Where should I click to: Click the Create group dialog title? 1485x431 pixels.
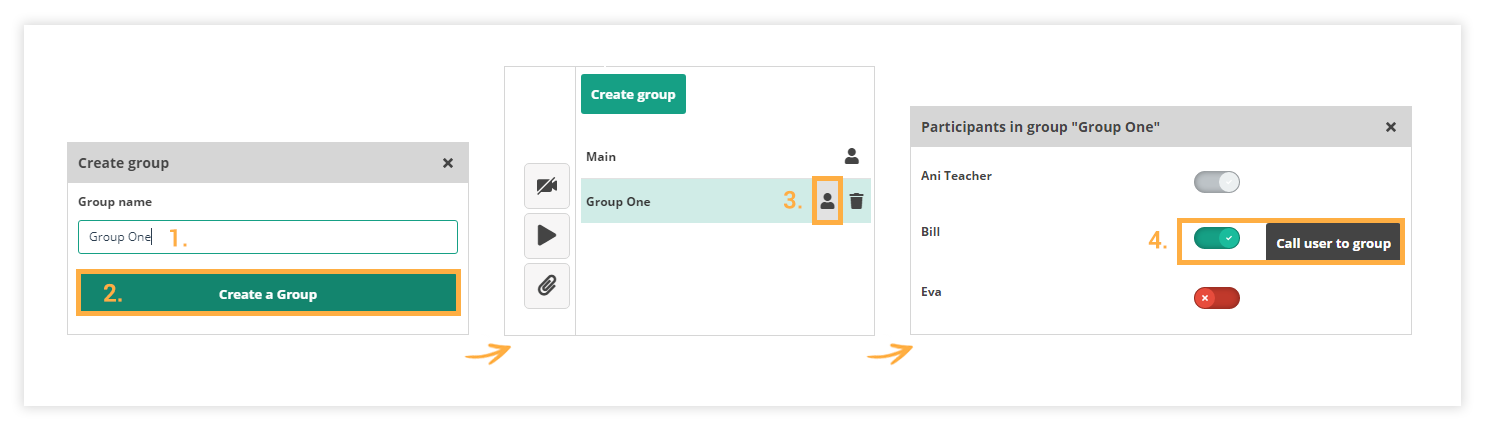124,162
